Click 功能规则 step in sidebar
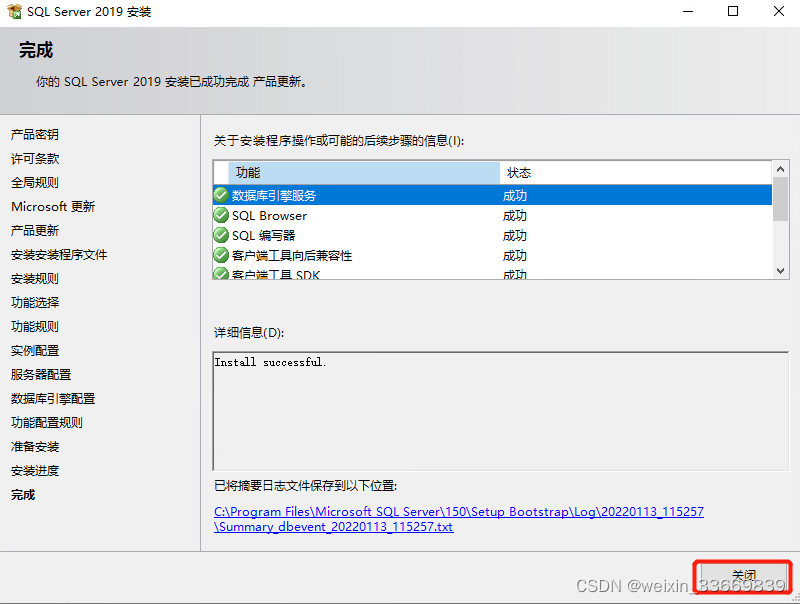 pyautogui.click(x=35, y=326)
